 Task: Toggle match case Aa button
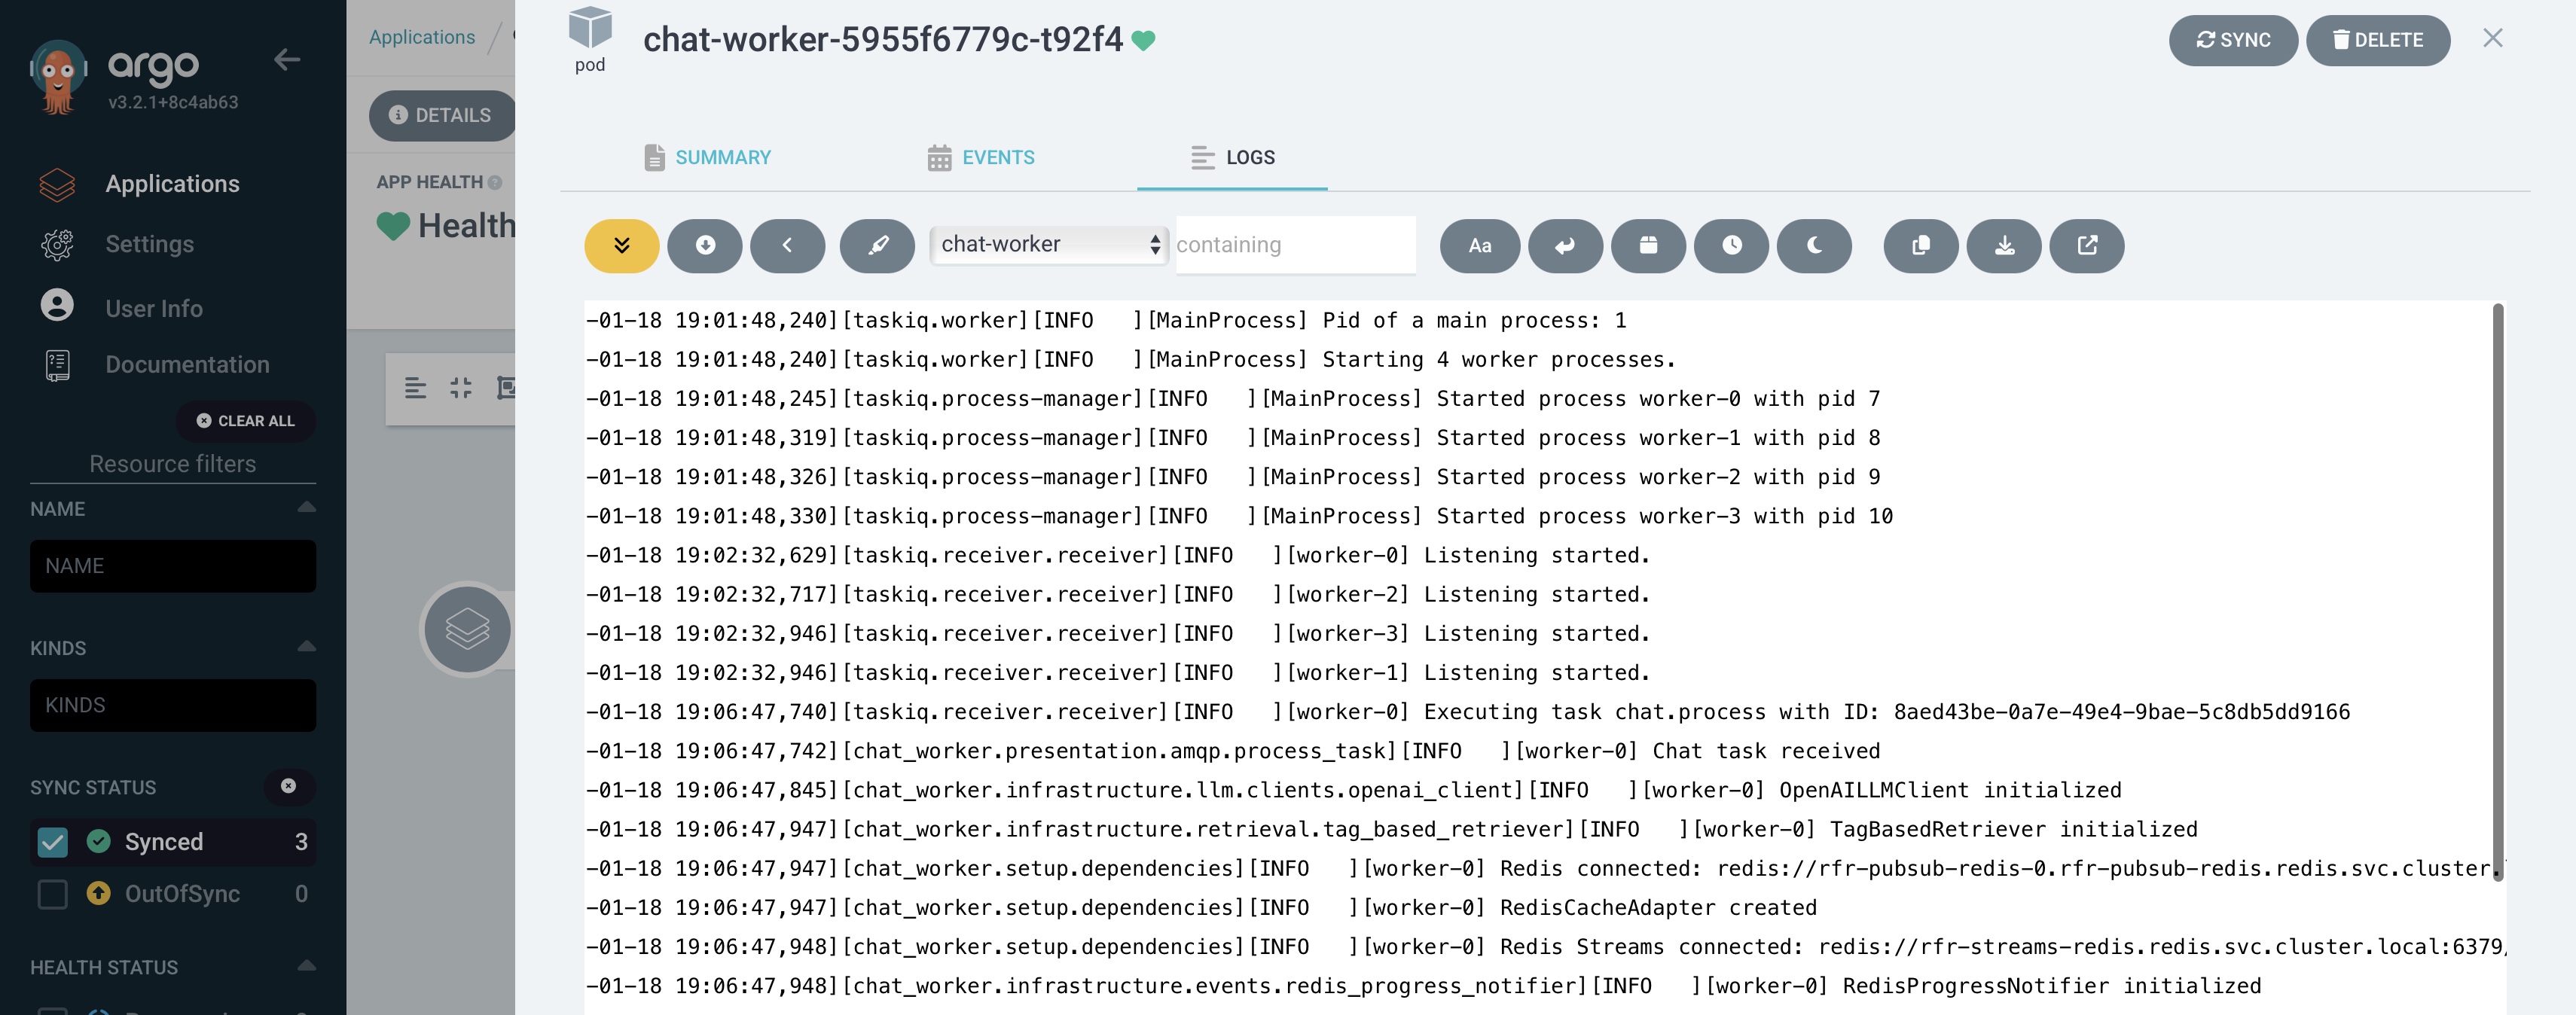pos(1479,246)
